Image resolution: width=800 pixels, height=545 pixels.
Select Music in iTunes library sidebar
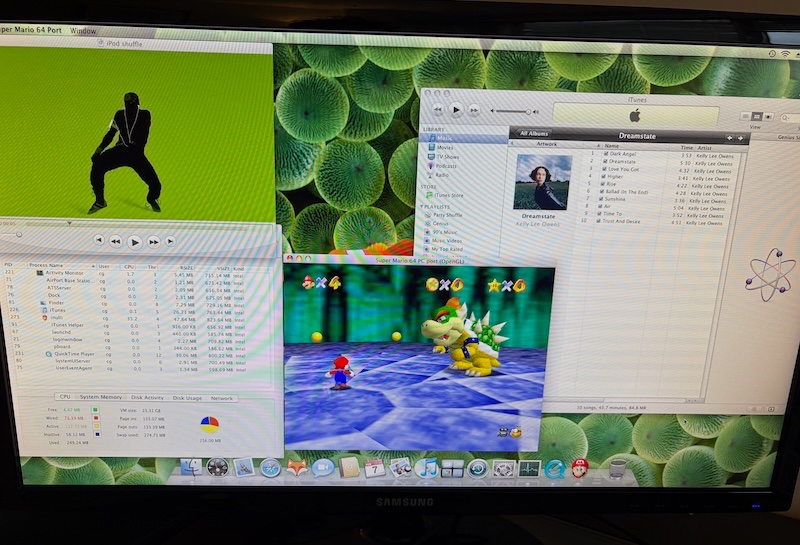(463, 138)
